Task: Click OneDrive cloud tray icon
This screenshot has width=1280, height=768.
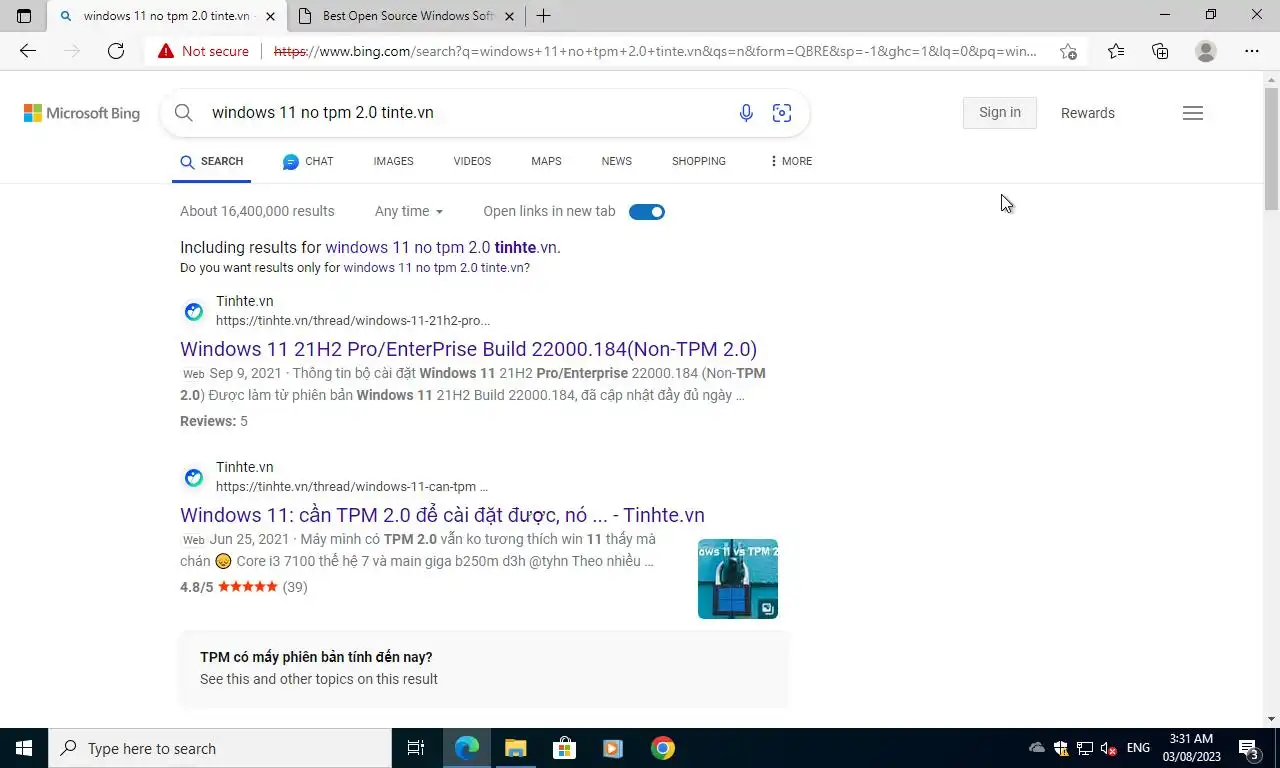Action: pos(1037,748)
